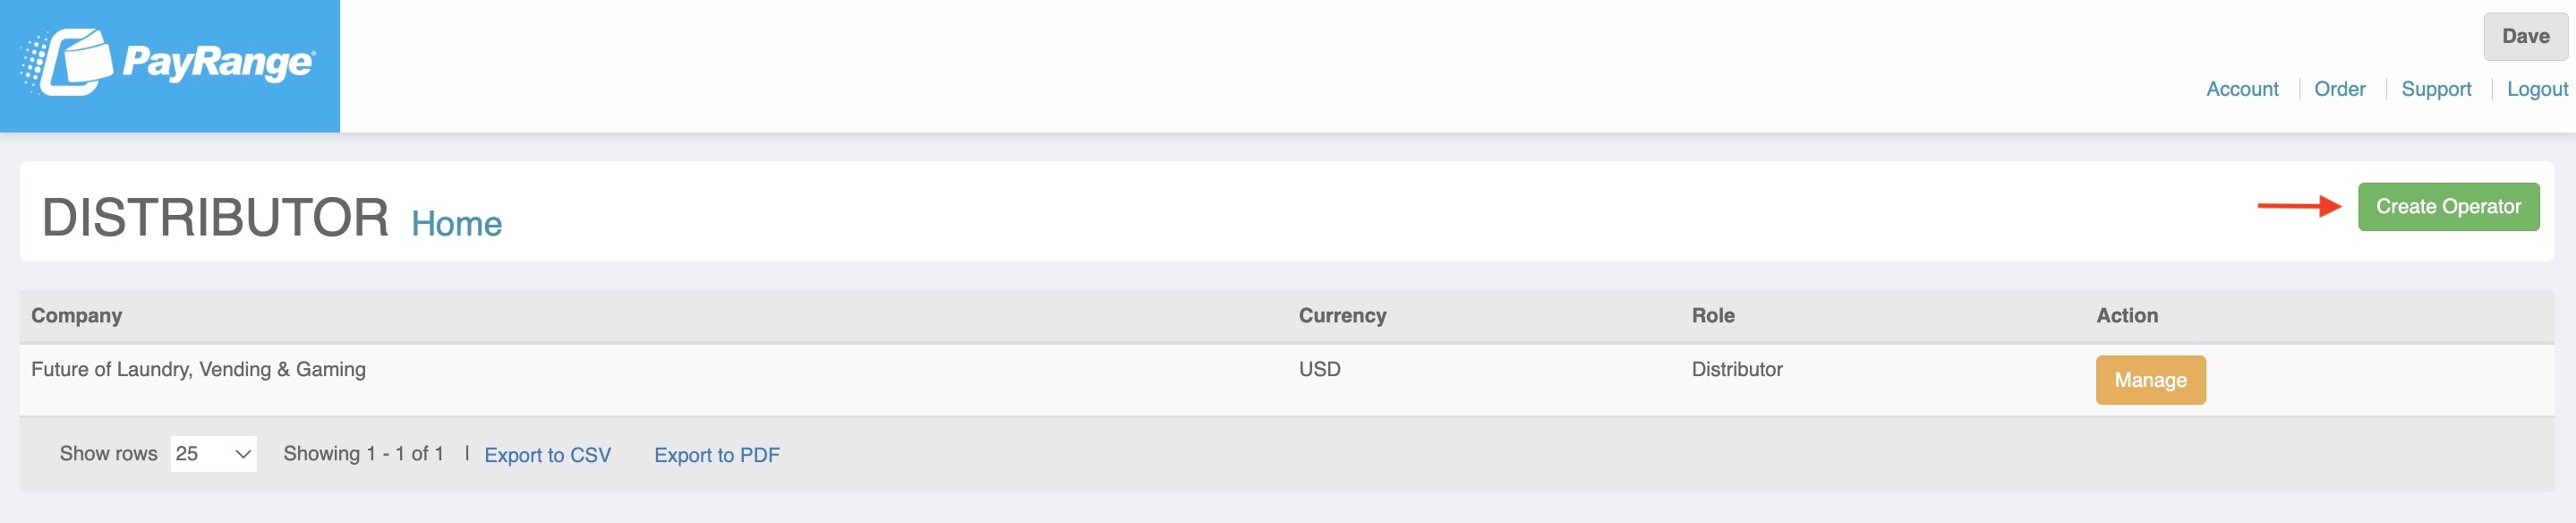The height and width of the screenshot is (523, 2576).
Task: Sort the table by Currency header
Action: [x=1342, y=316]
